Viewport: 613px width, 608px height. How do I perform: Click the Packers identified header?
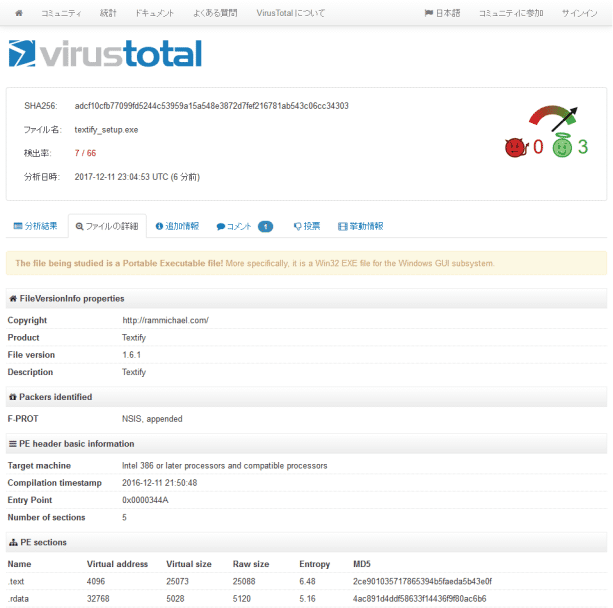pyautogui.click(x=306, y=397)
